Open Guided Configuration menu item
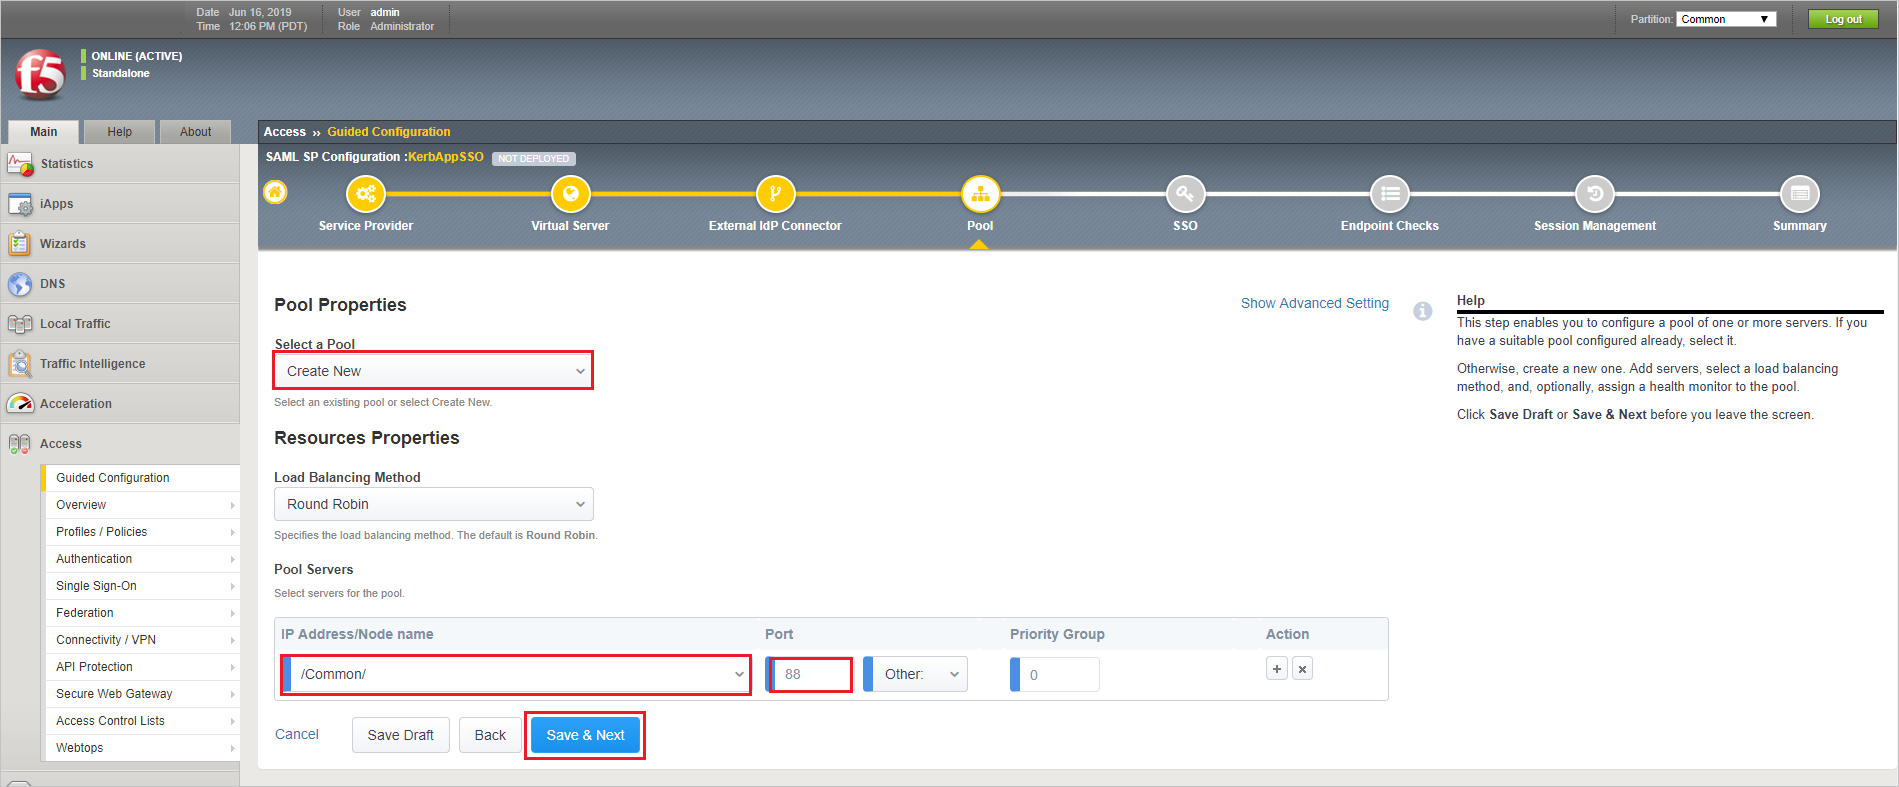 click(x=141, y=478)
